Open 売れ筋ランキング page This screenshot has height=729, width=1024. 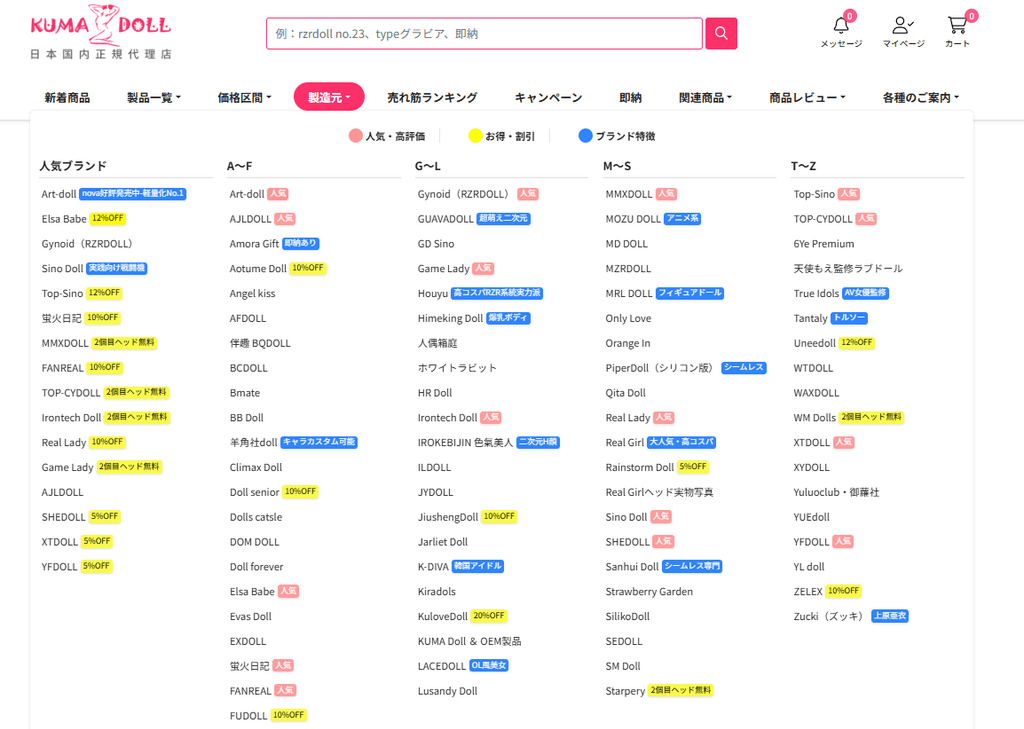pyautogui.click(x=432, y=97)
